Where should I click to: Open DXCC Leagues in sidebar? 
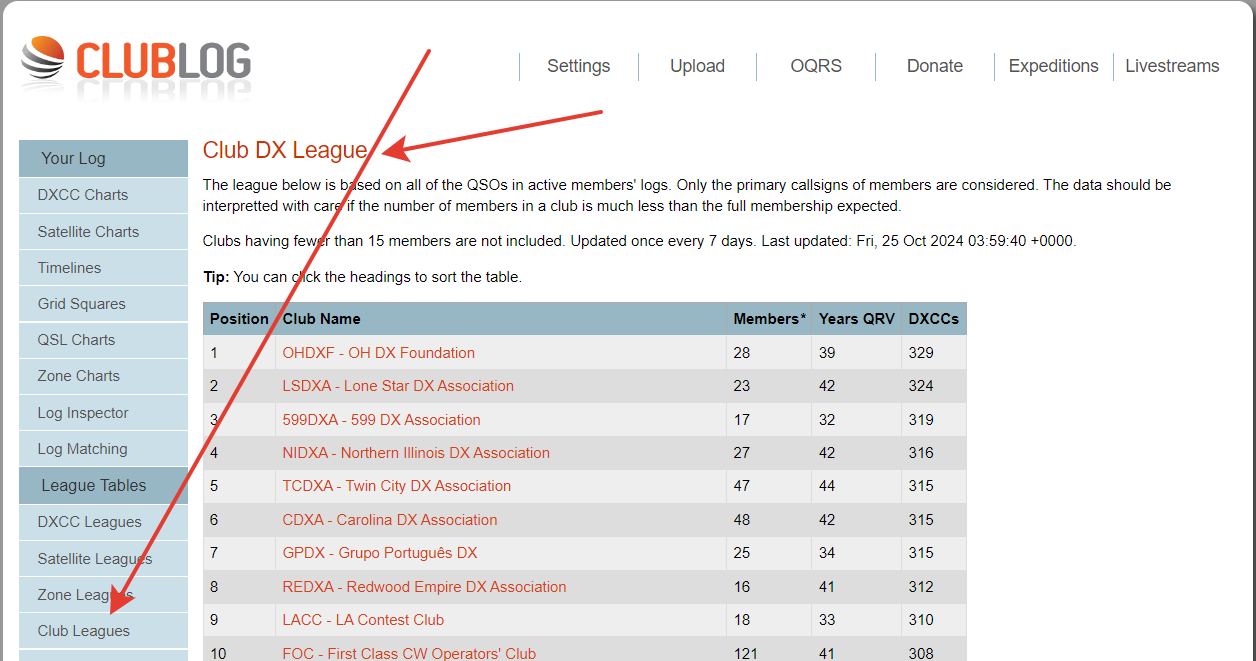tap(103, 522)
